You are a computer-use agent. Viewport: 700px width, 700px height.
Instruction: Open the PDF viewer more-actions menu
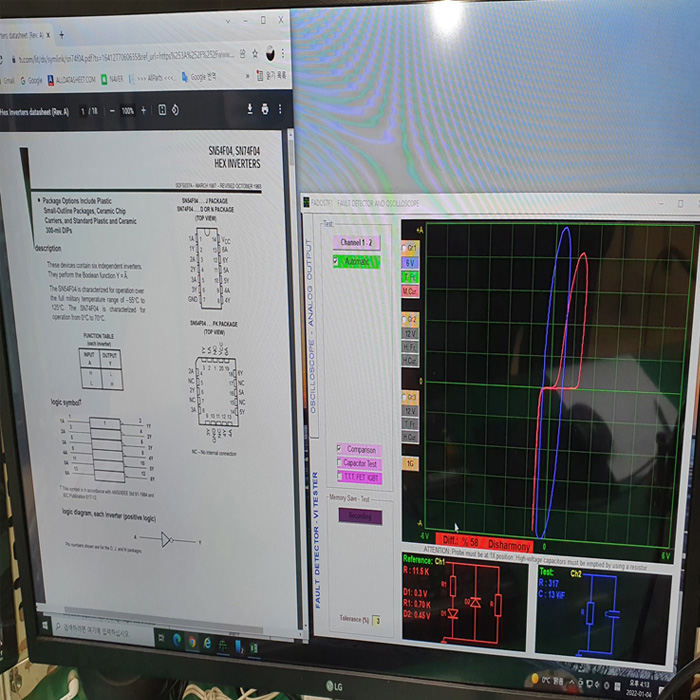point(280,109)
